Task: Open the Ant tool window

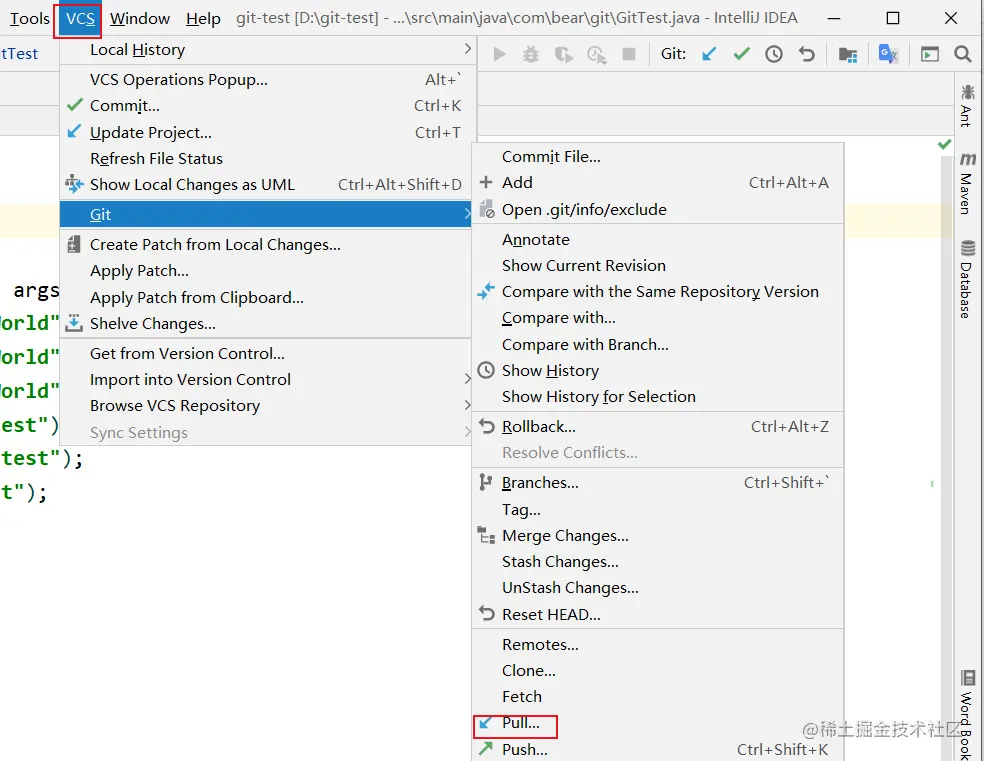Action: click(x=966, y=106)
